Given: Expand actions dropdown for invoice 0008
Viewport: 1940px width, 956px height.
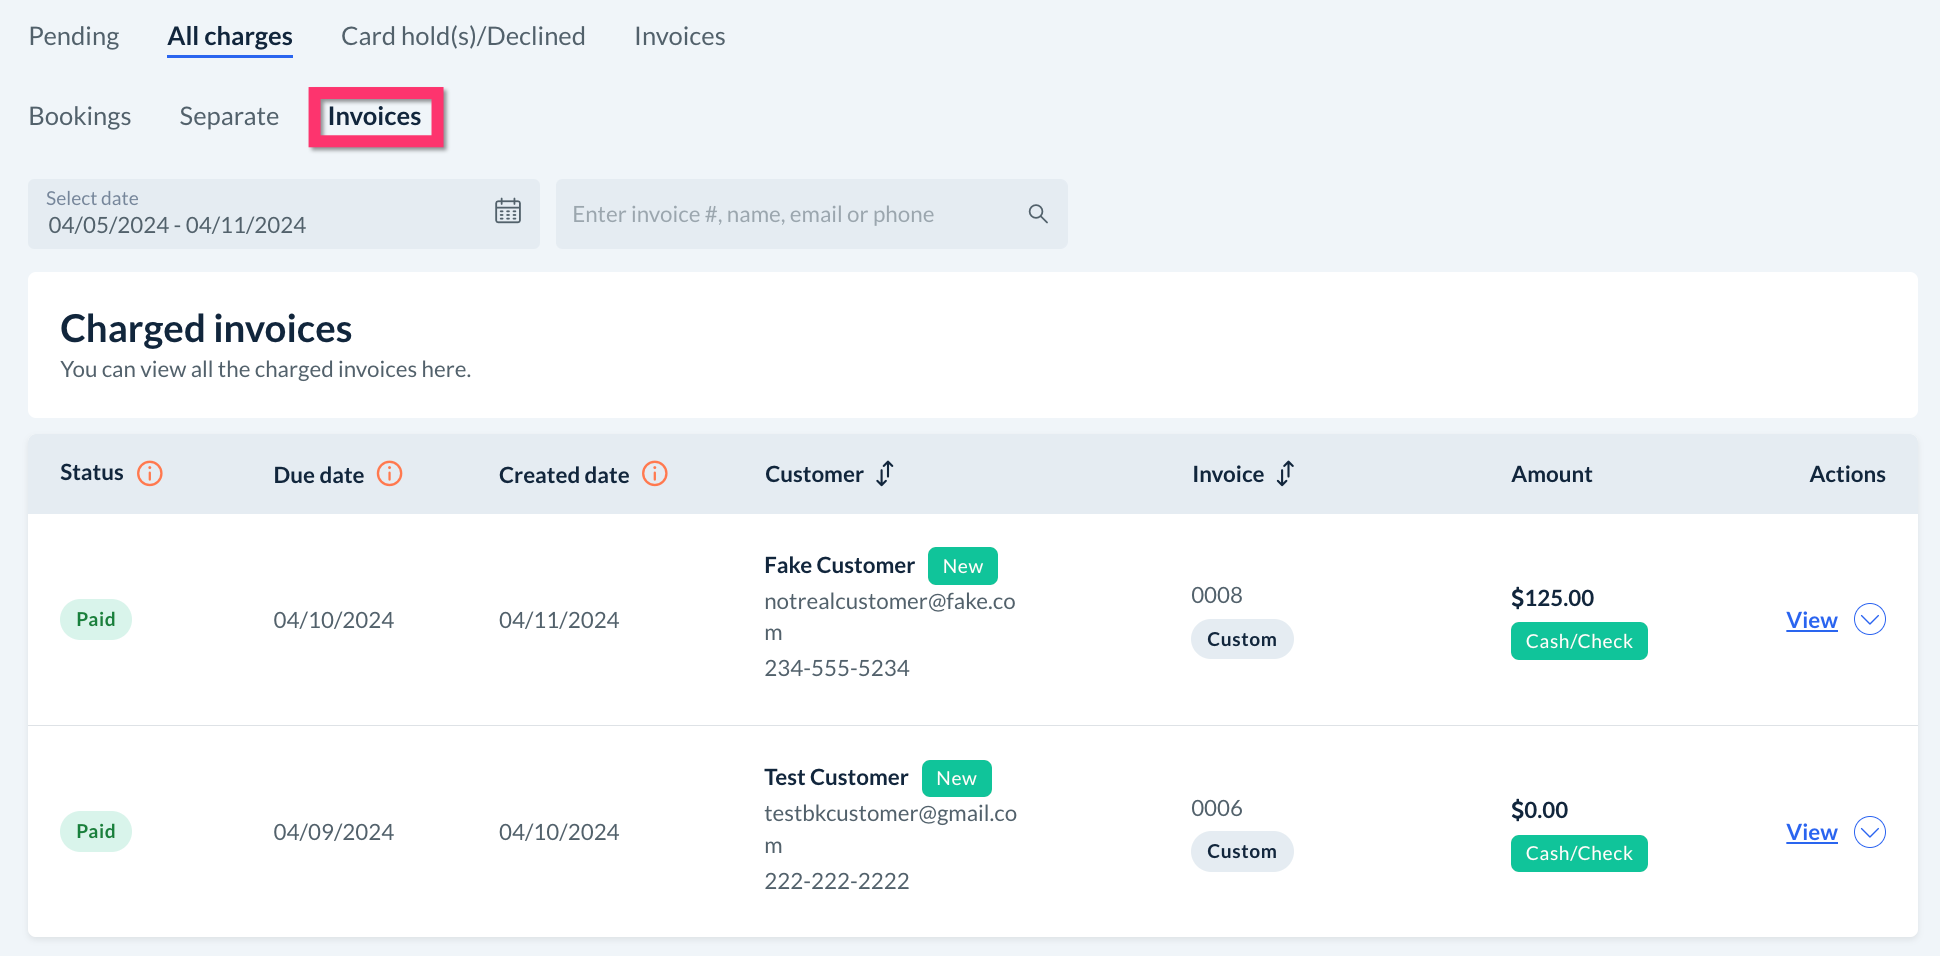Looking at the screenshot, I should (1869, 620).
